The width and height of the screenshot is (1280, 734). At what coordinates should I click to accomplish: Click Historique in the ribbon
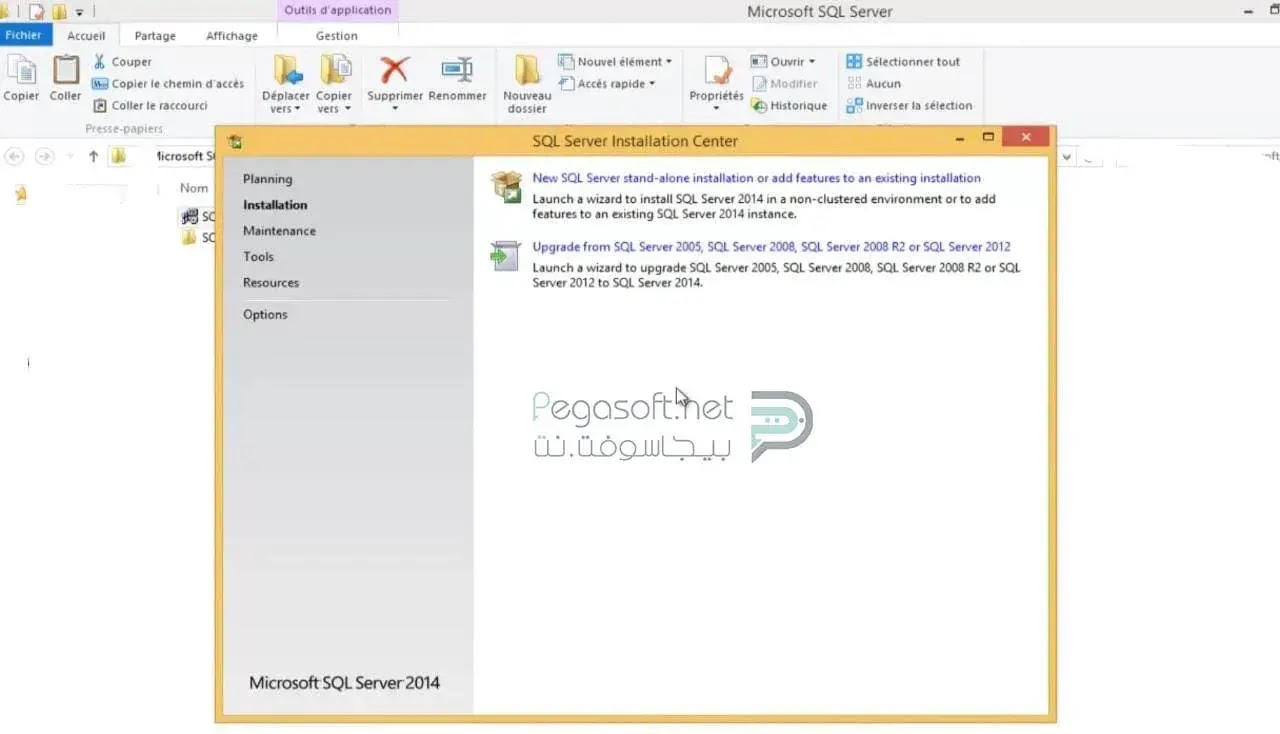[789, 106]
